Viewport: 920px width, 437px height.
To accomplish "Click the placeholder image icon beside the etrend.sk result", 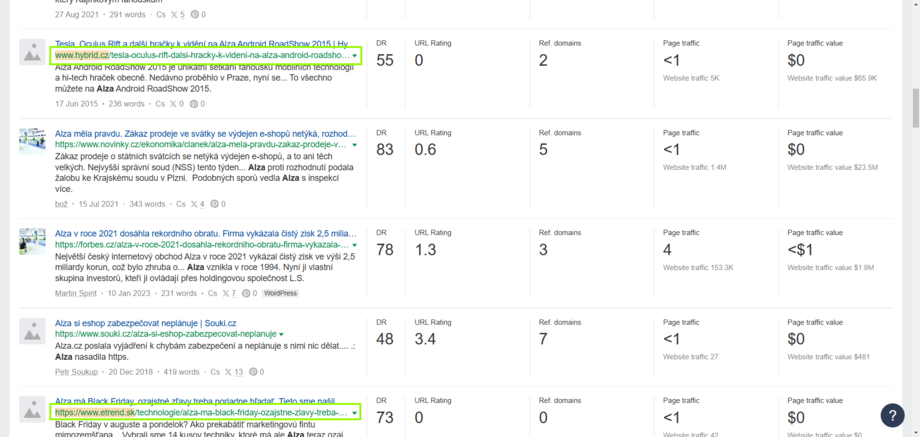I will click(x=32, y=410).
